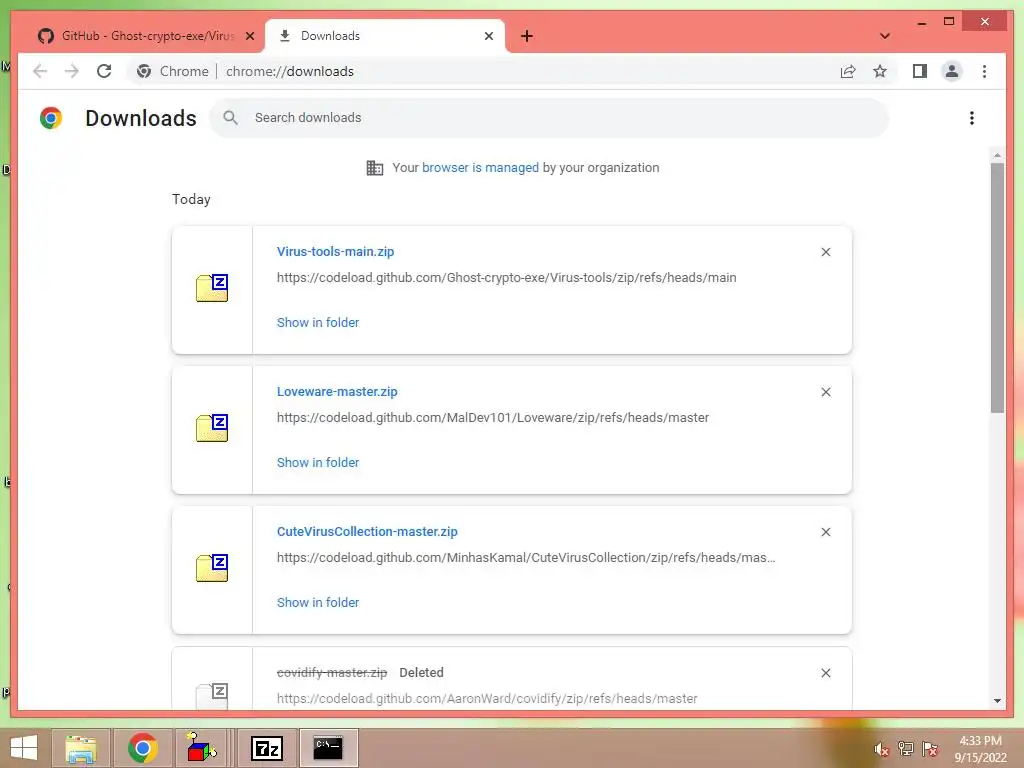Open the Windows Start button
This screenshot has height=768, width=1024.
coord(24,748)
